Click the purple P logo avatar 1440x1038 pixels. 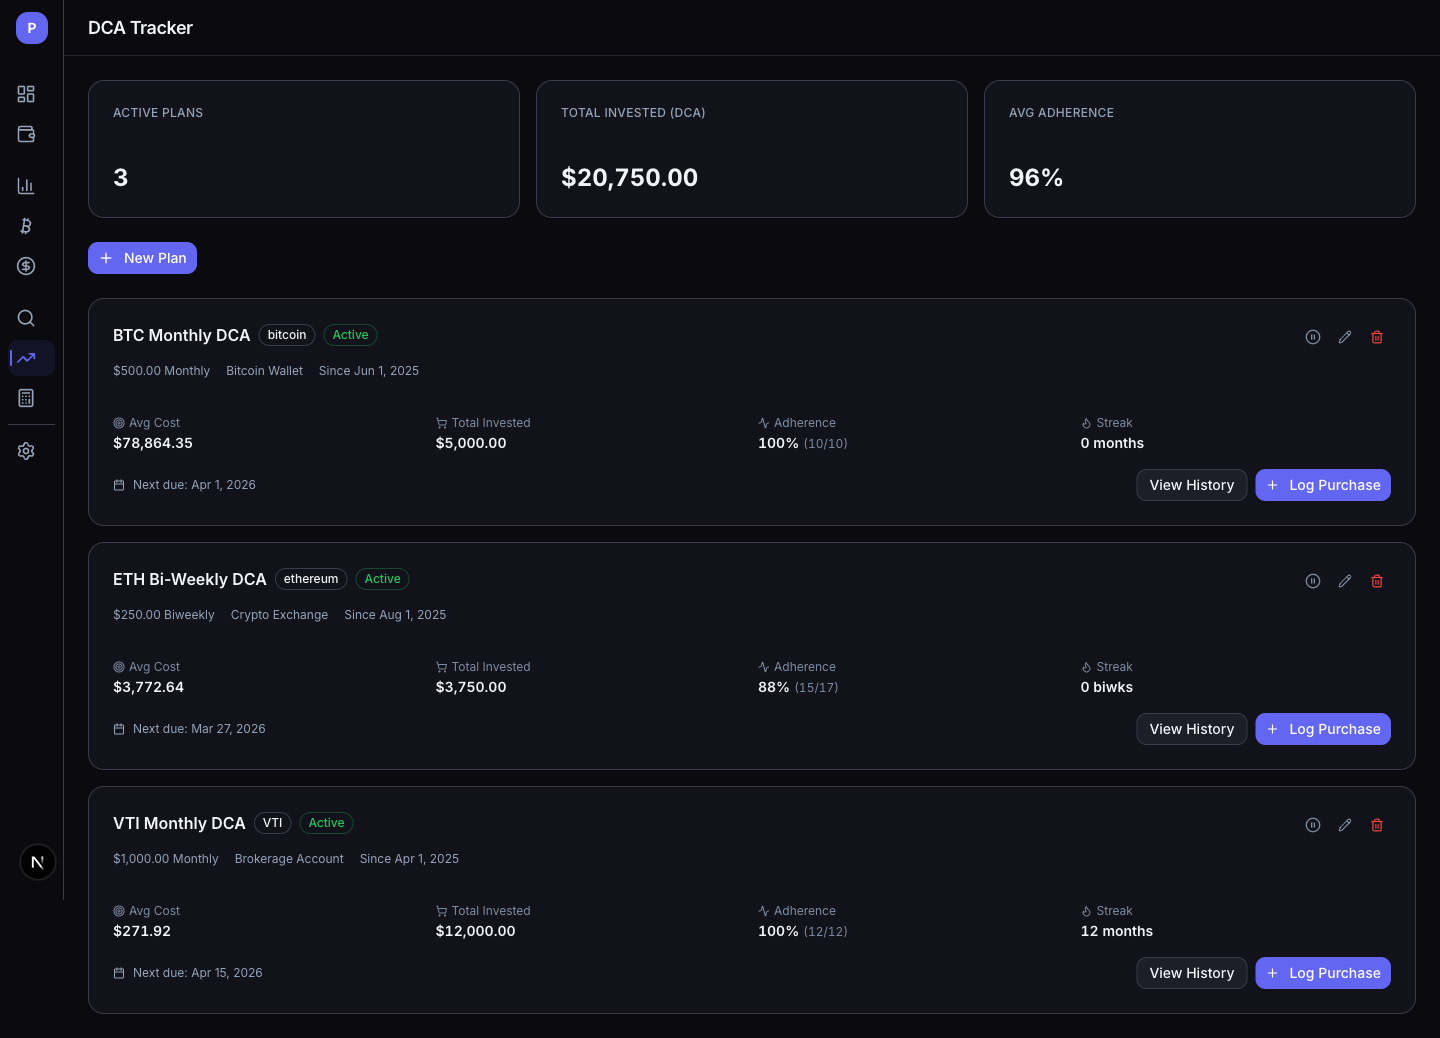(x=32, y=28)
